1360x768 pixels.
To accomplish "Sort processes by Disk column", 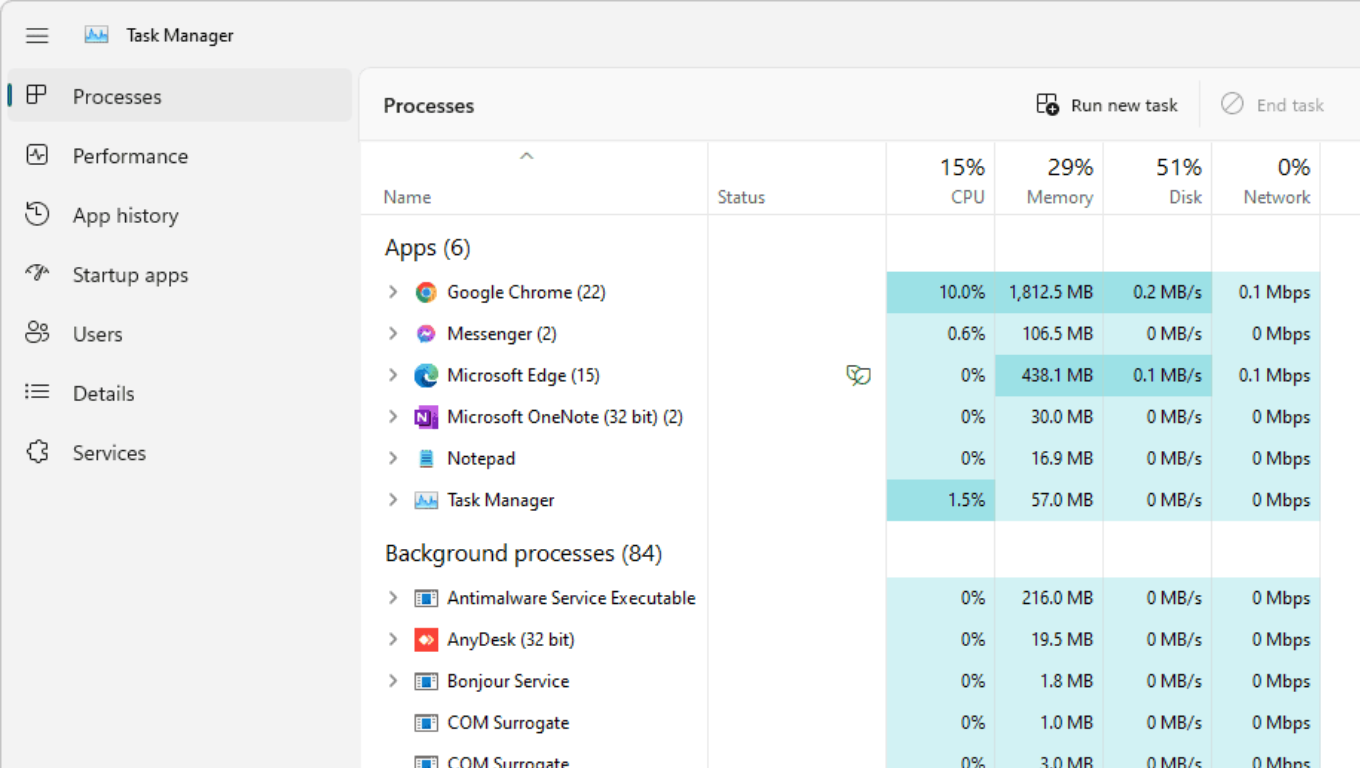I will 1158,180.
